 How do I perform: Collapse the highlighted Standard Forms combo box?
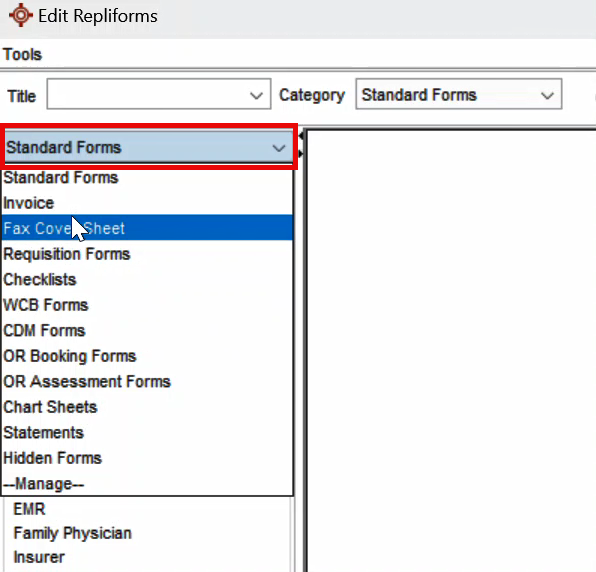pos(149,147)
